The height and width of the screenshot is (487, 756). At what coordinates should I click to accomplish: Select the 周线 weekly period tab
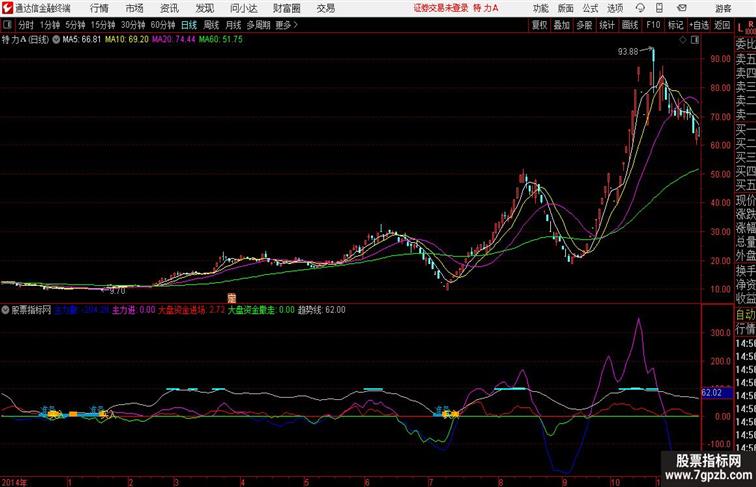coord(211,25)
